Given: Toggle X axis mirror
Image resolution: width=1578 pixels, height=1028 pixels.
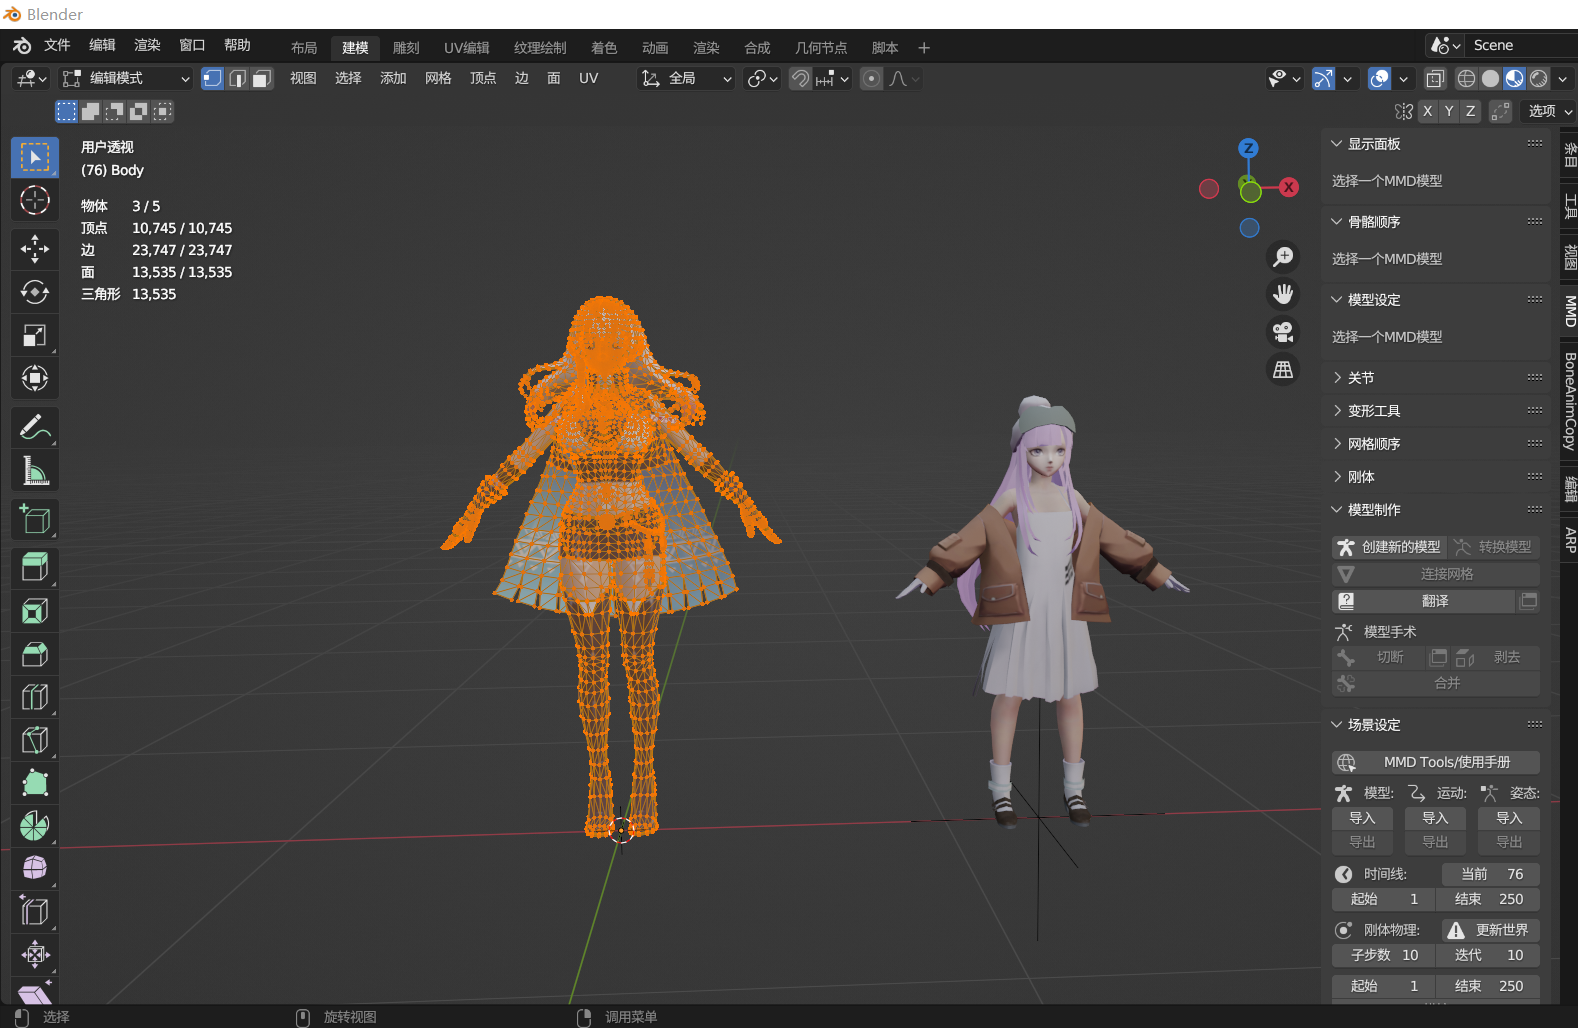Looking at the screenshot, I should click(1428, 111).
